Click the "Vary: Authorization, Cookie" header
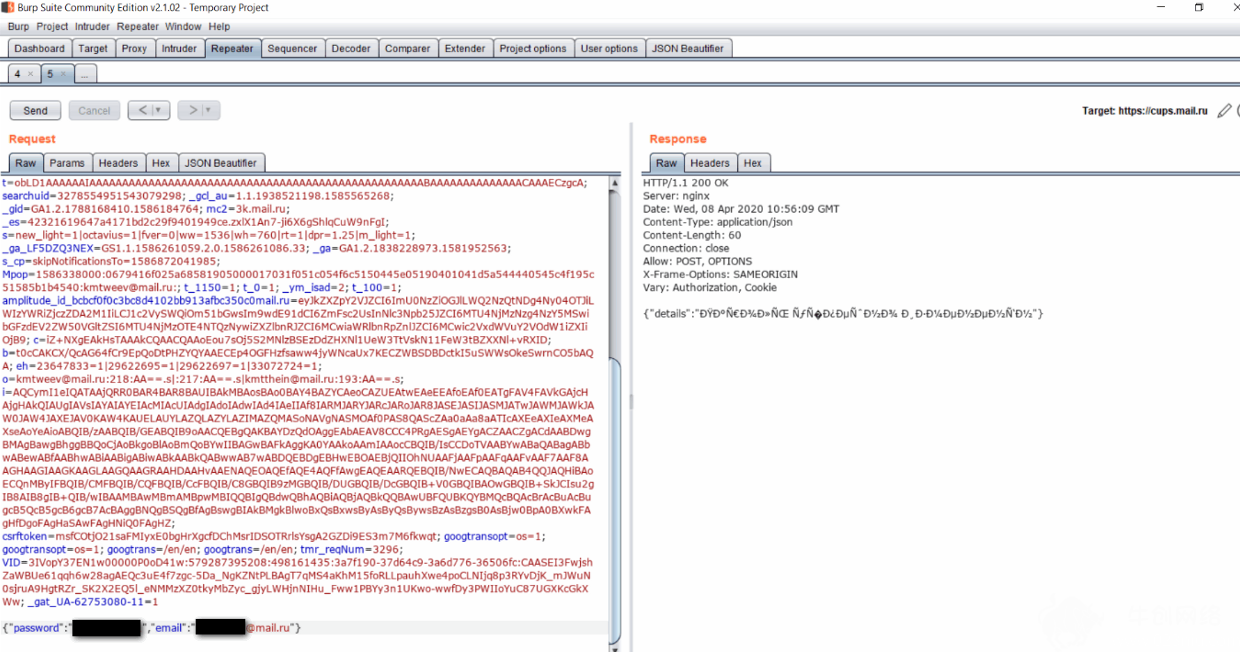1240x652 pixels. [x=710, y=287]
